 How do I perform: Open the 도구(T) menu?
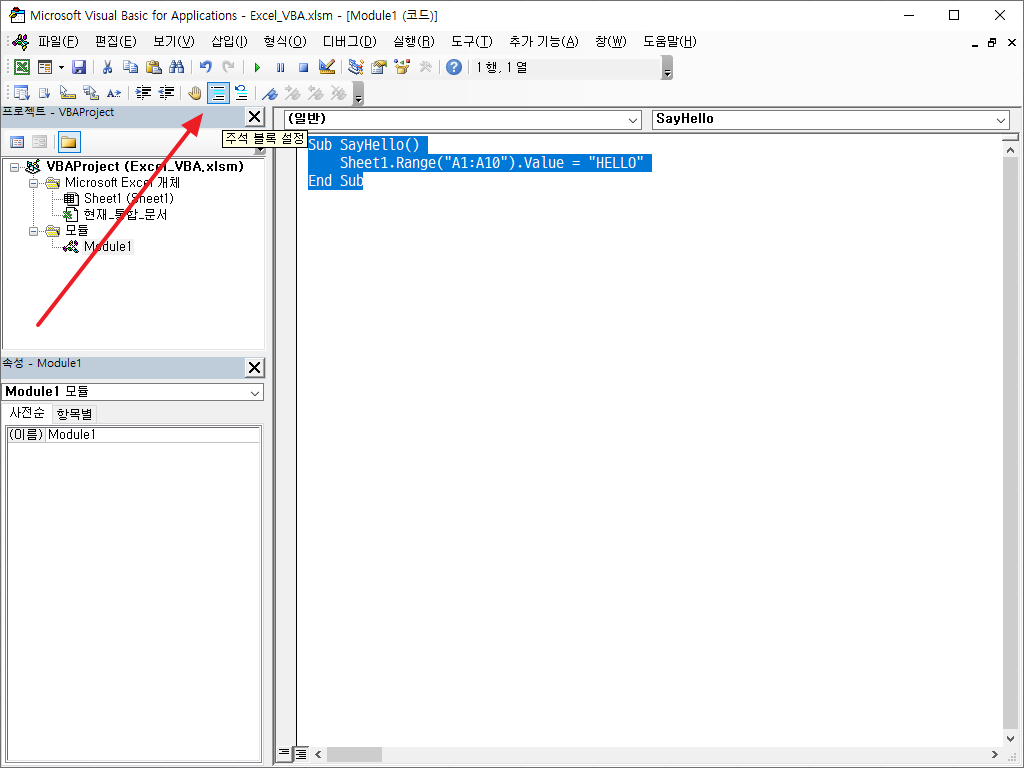click(472, 42)
